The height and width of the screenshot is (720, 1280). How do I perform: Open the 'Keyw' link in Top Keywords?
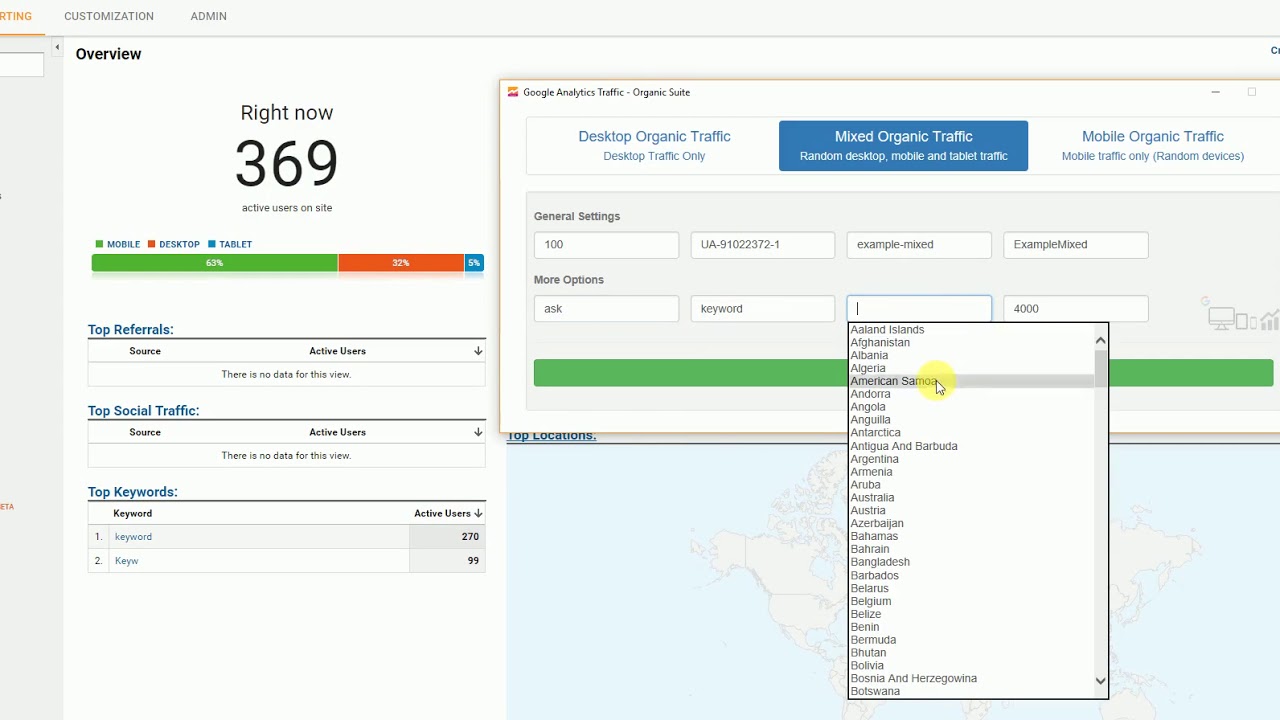(126, 561)
